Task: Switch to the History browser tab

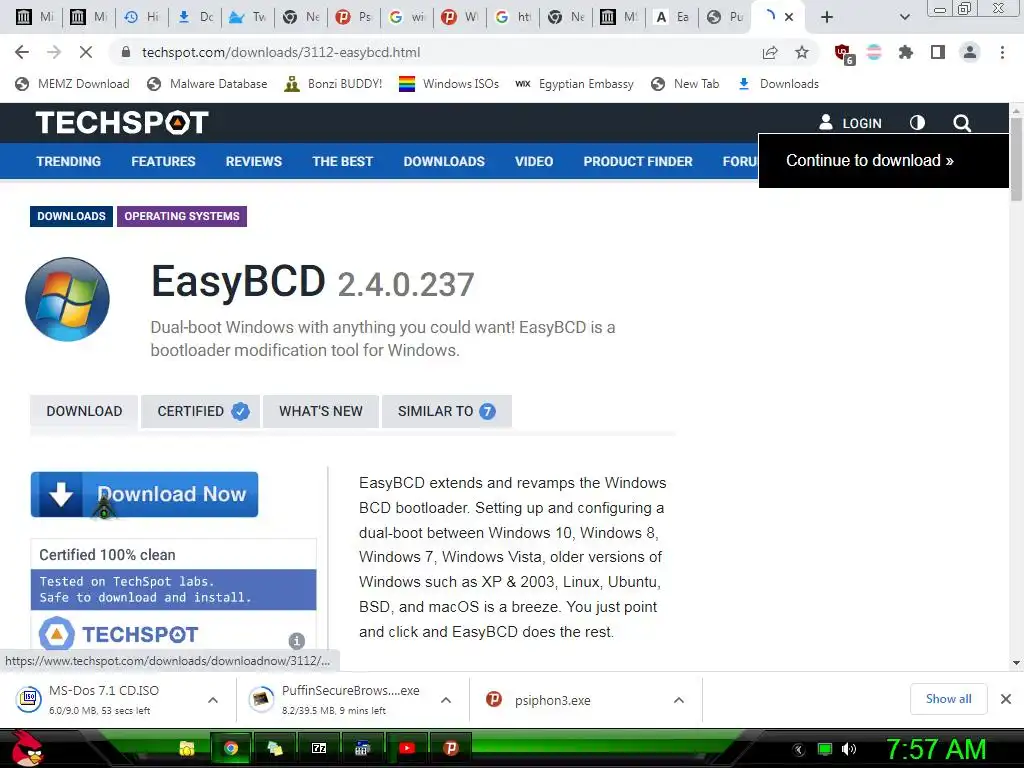Action: click(x=142, y=17)
